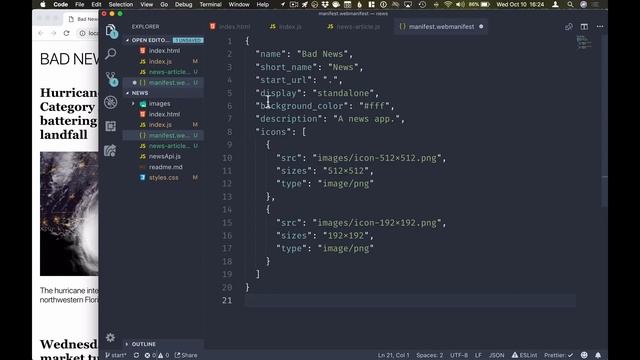
Task: Click the Prettier status bar item
Action: pyautogui.click(x=558, y=355)
